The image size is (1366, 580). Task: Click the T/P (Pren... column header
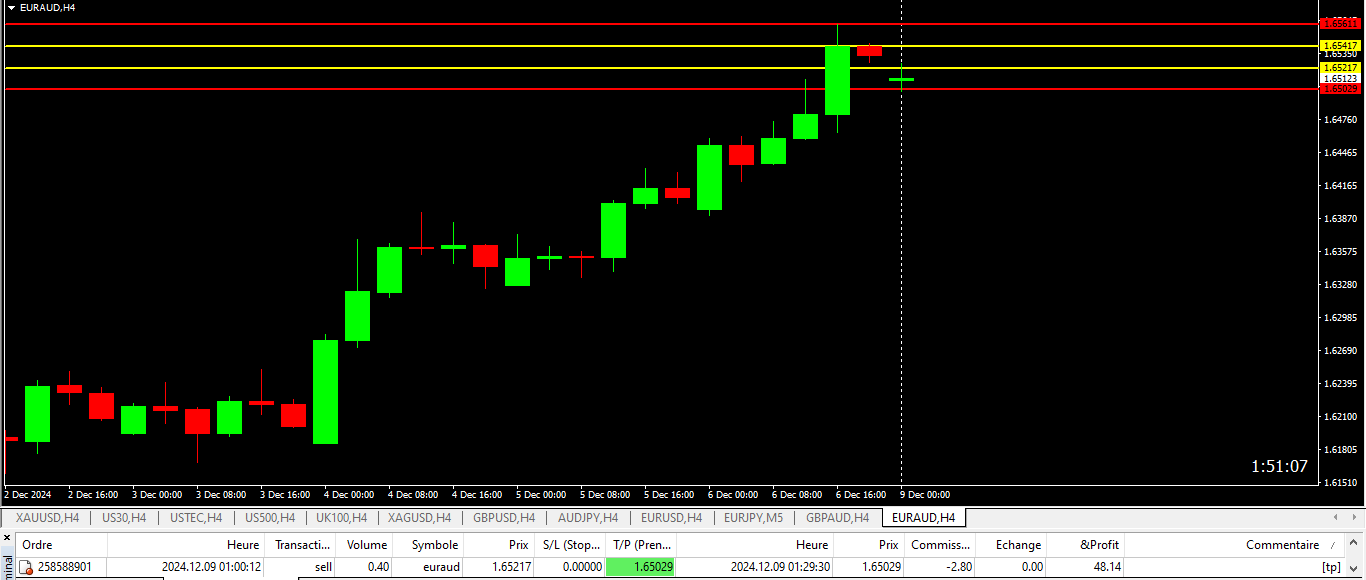click(641, 545)
